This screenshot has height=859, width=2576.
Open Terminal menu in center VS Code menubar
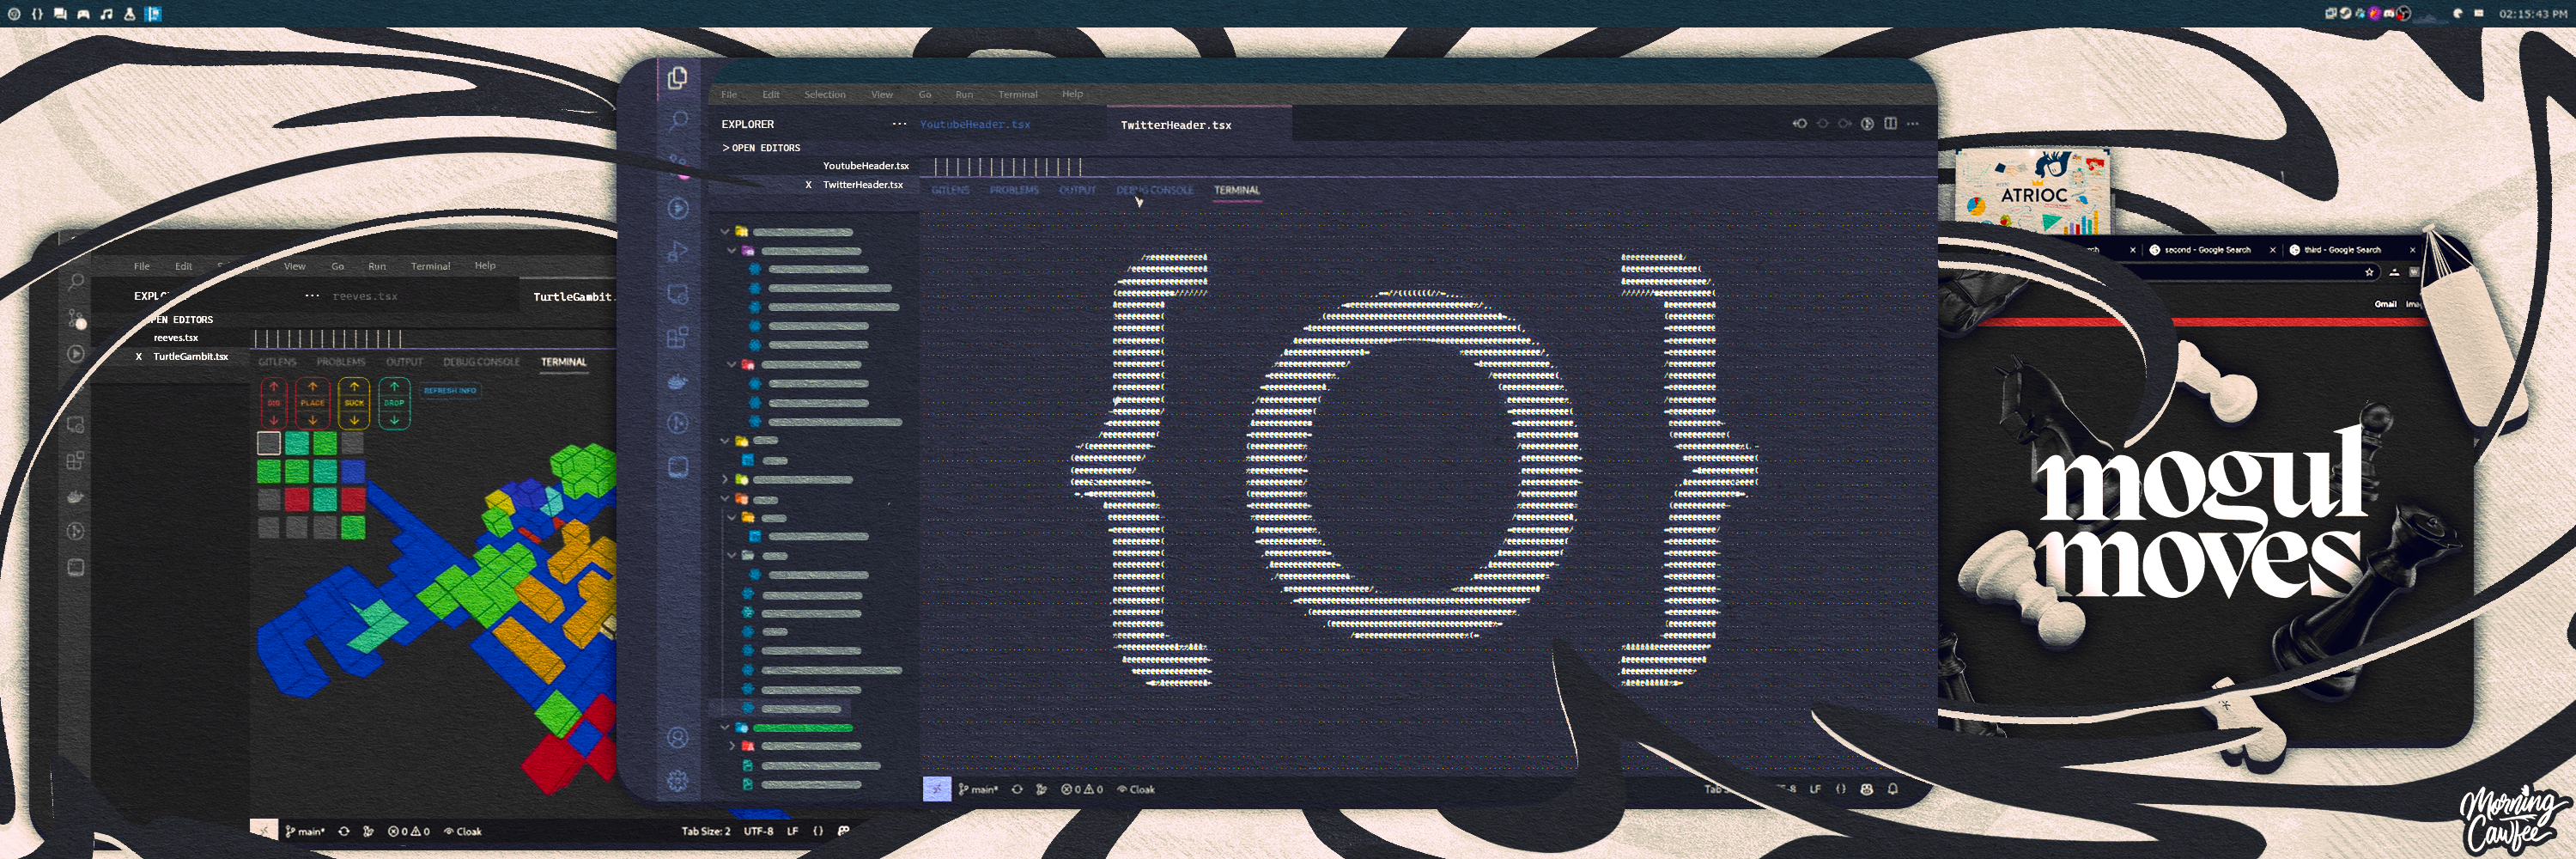coord(1018,94)
